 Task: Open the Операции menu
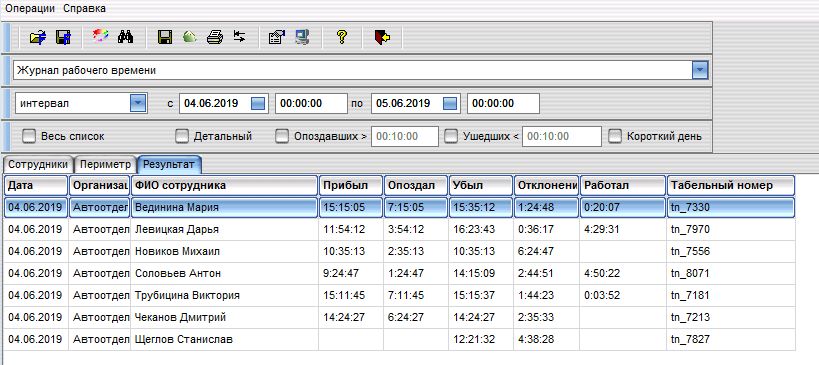coord(30,8)
